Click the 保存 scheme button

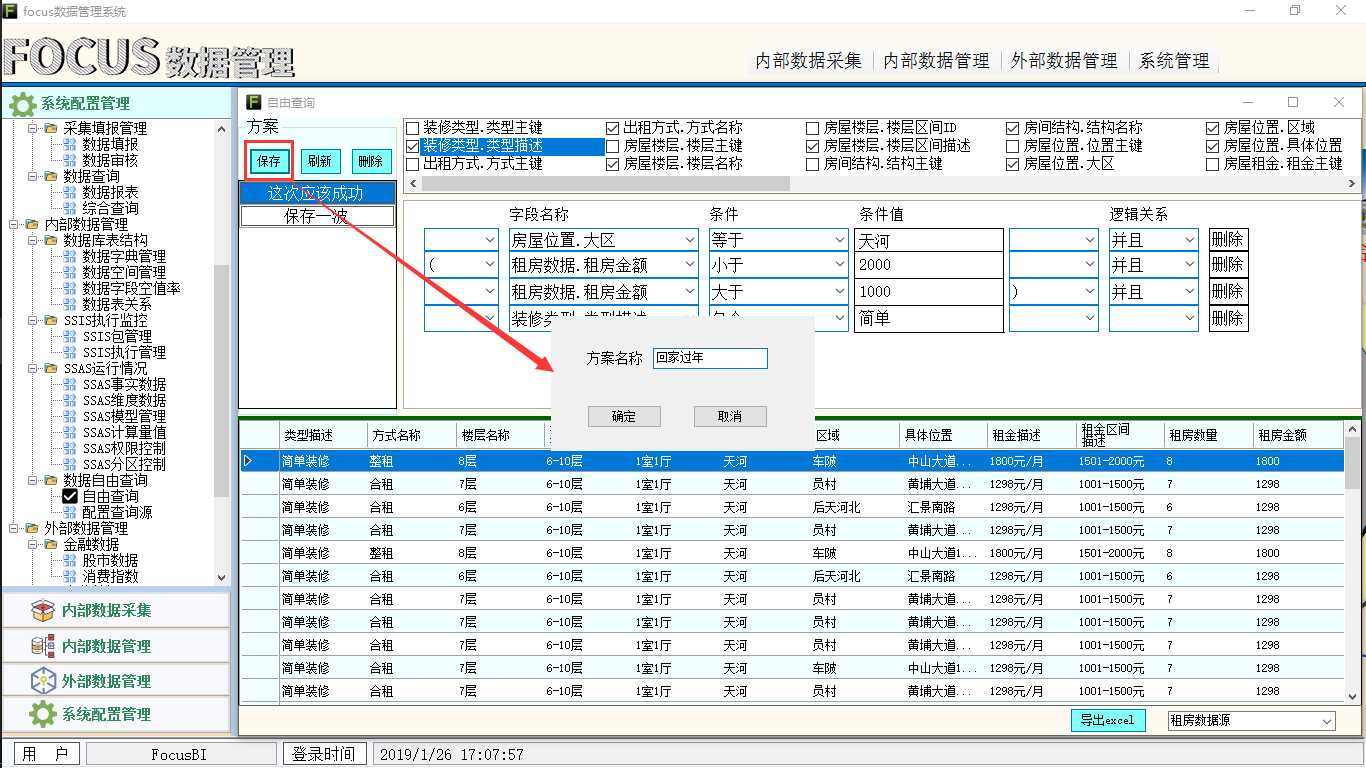click(x=269, y=161)
